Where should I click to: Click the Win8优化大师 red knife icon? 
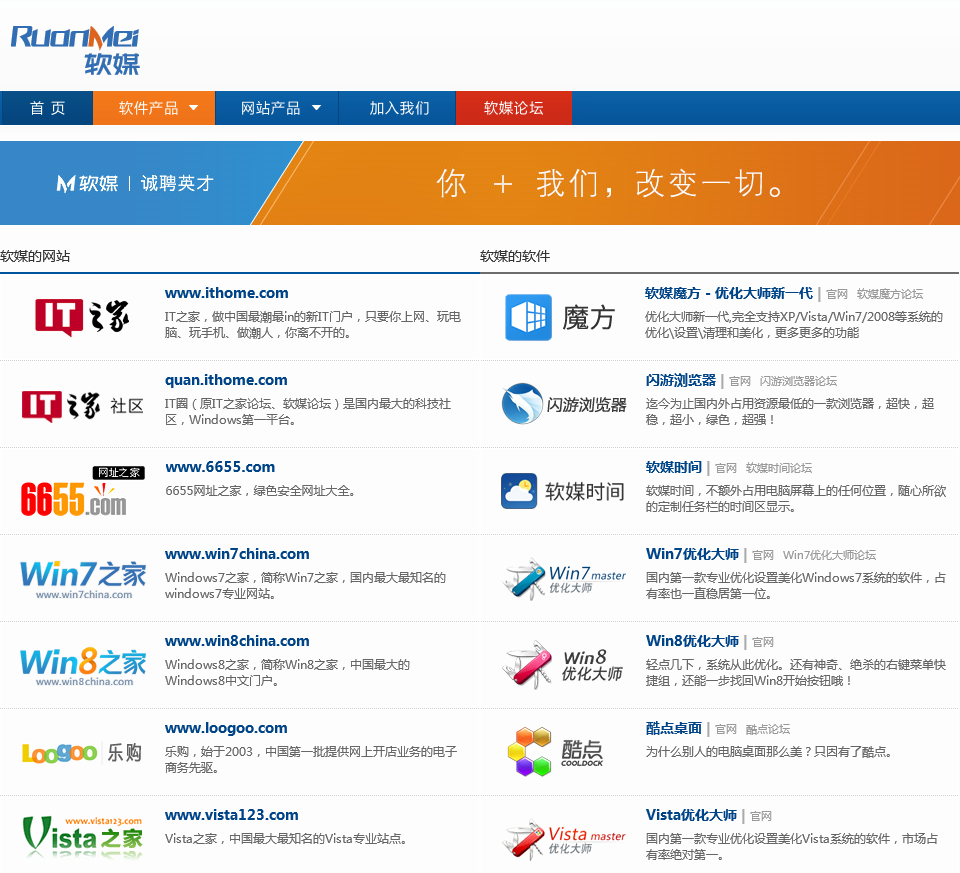pos(527,665)
